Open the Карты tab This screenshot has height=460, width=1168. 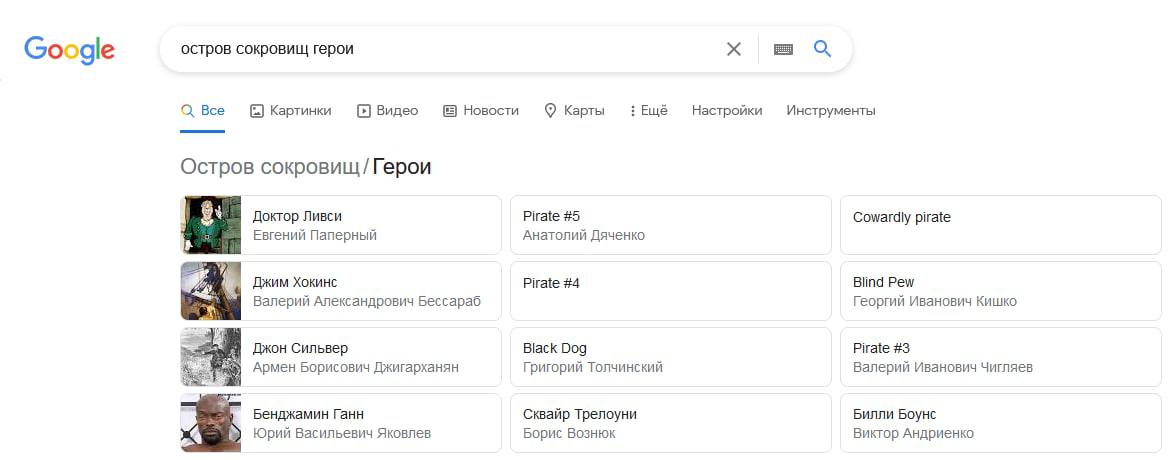(x=574, y=111)
